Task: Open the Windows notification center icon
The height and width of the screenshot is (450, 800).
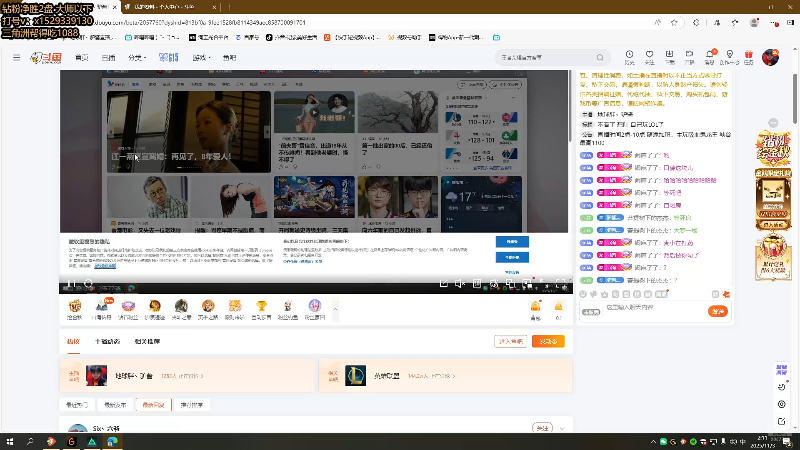Action: 788,442
